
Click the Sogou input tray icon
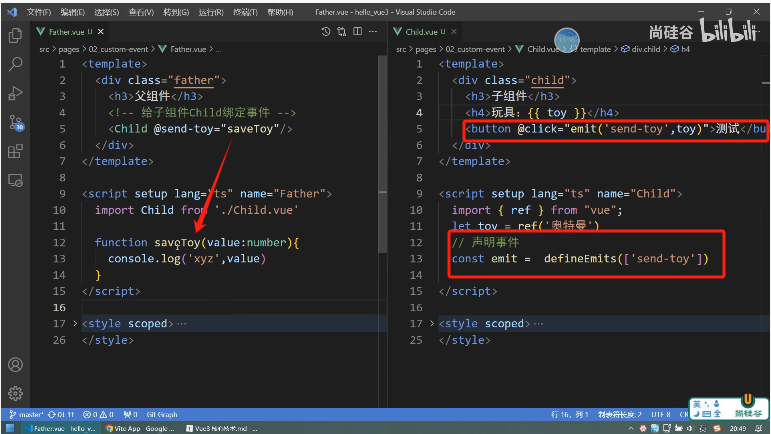(717, 428)
